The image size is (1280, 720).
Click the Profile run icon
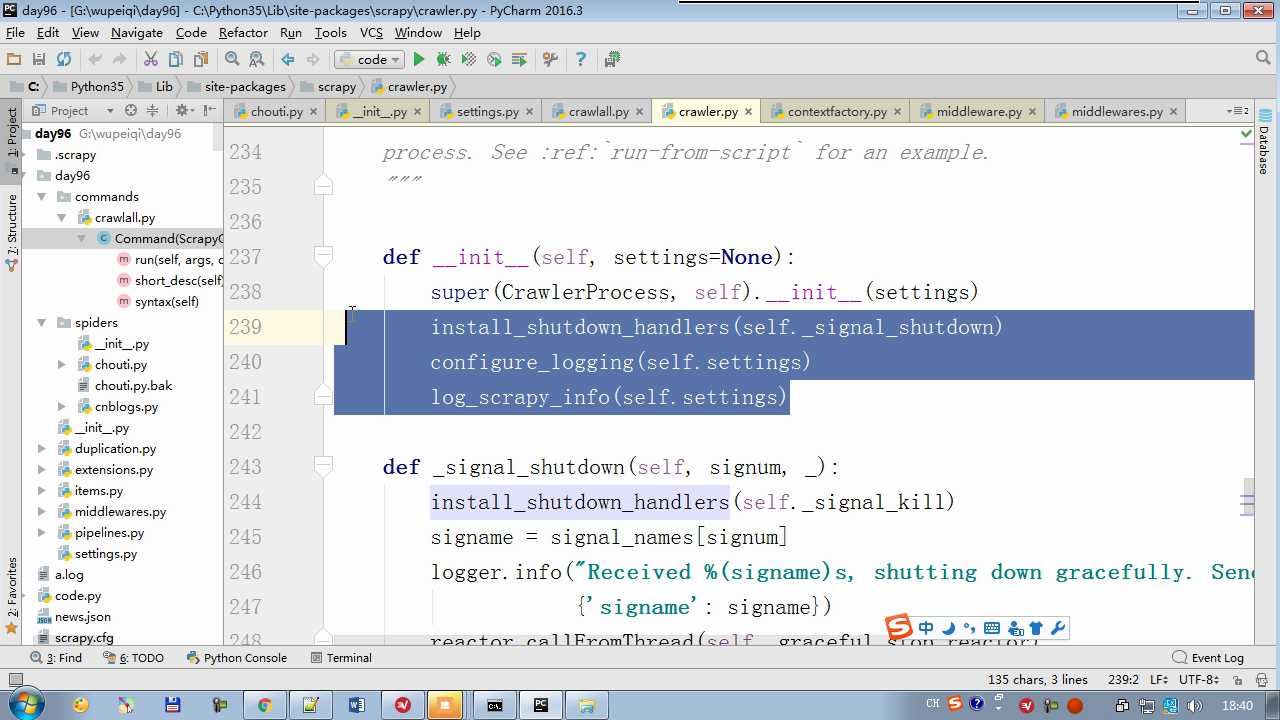[494, 59]
